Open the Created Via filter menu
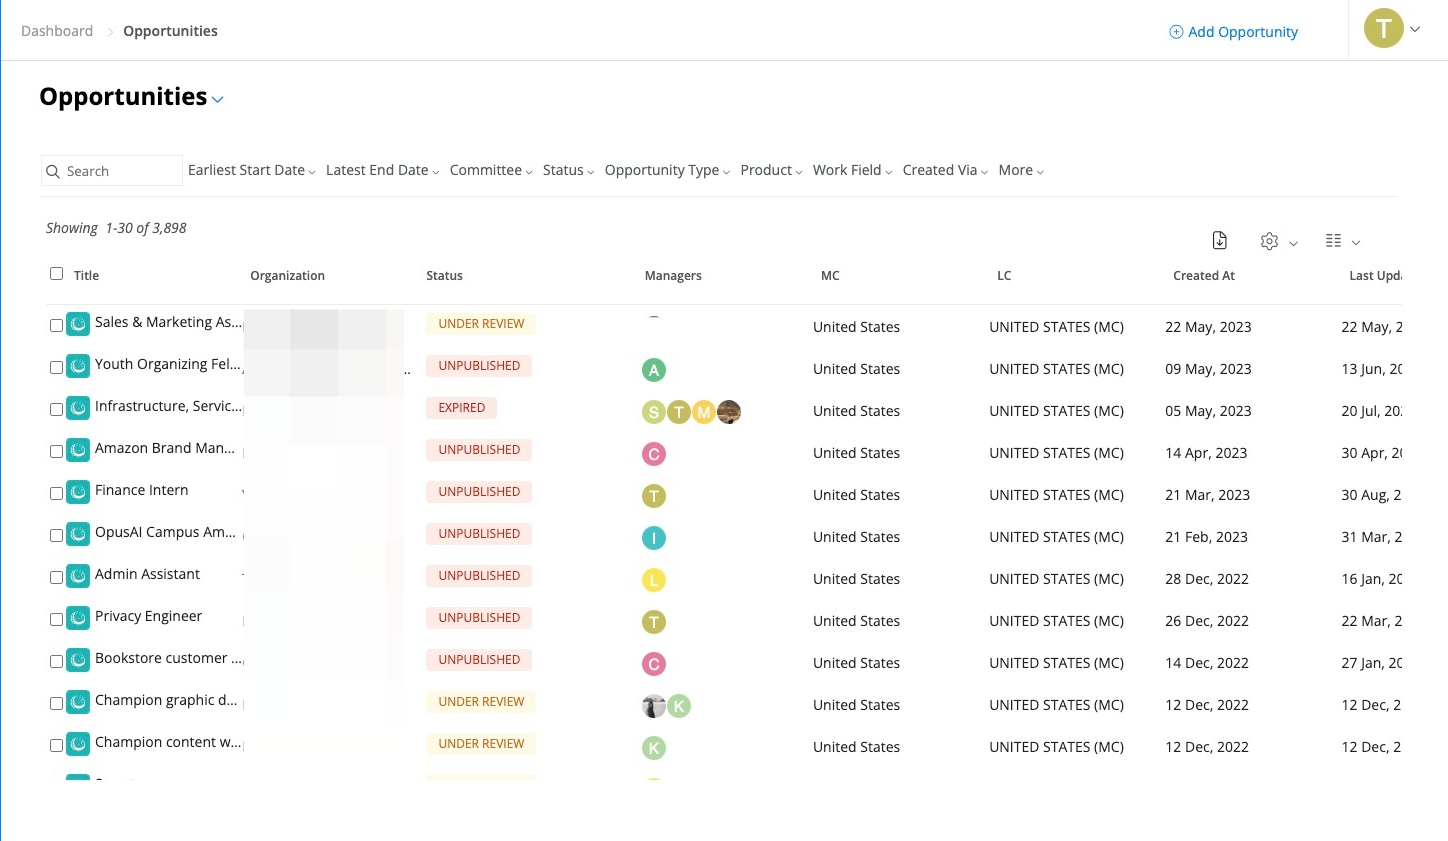The height and width of the screenshot is (841, 1448). [x=945, y=171]
